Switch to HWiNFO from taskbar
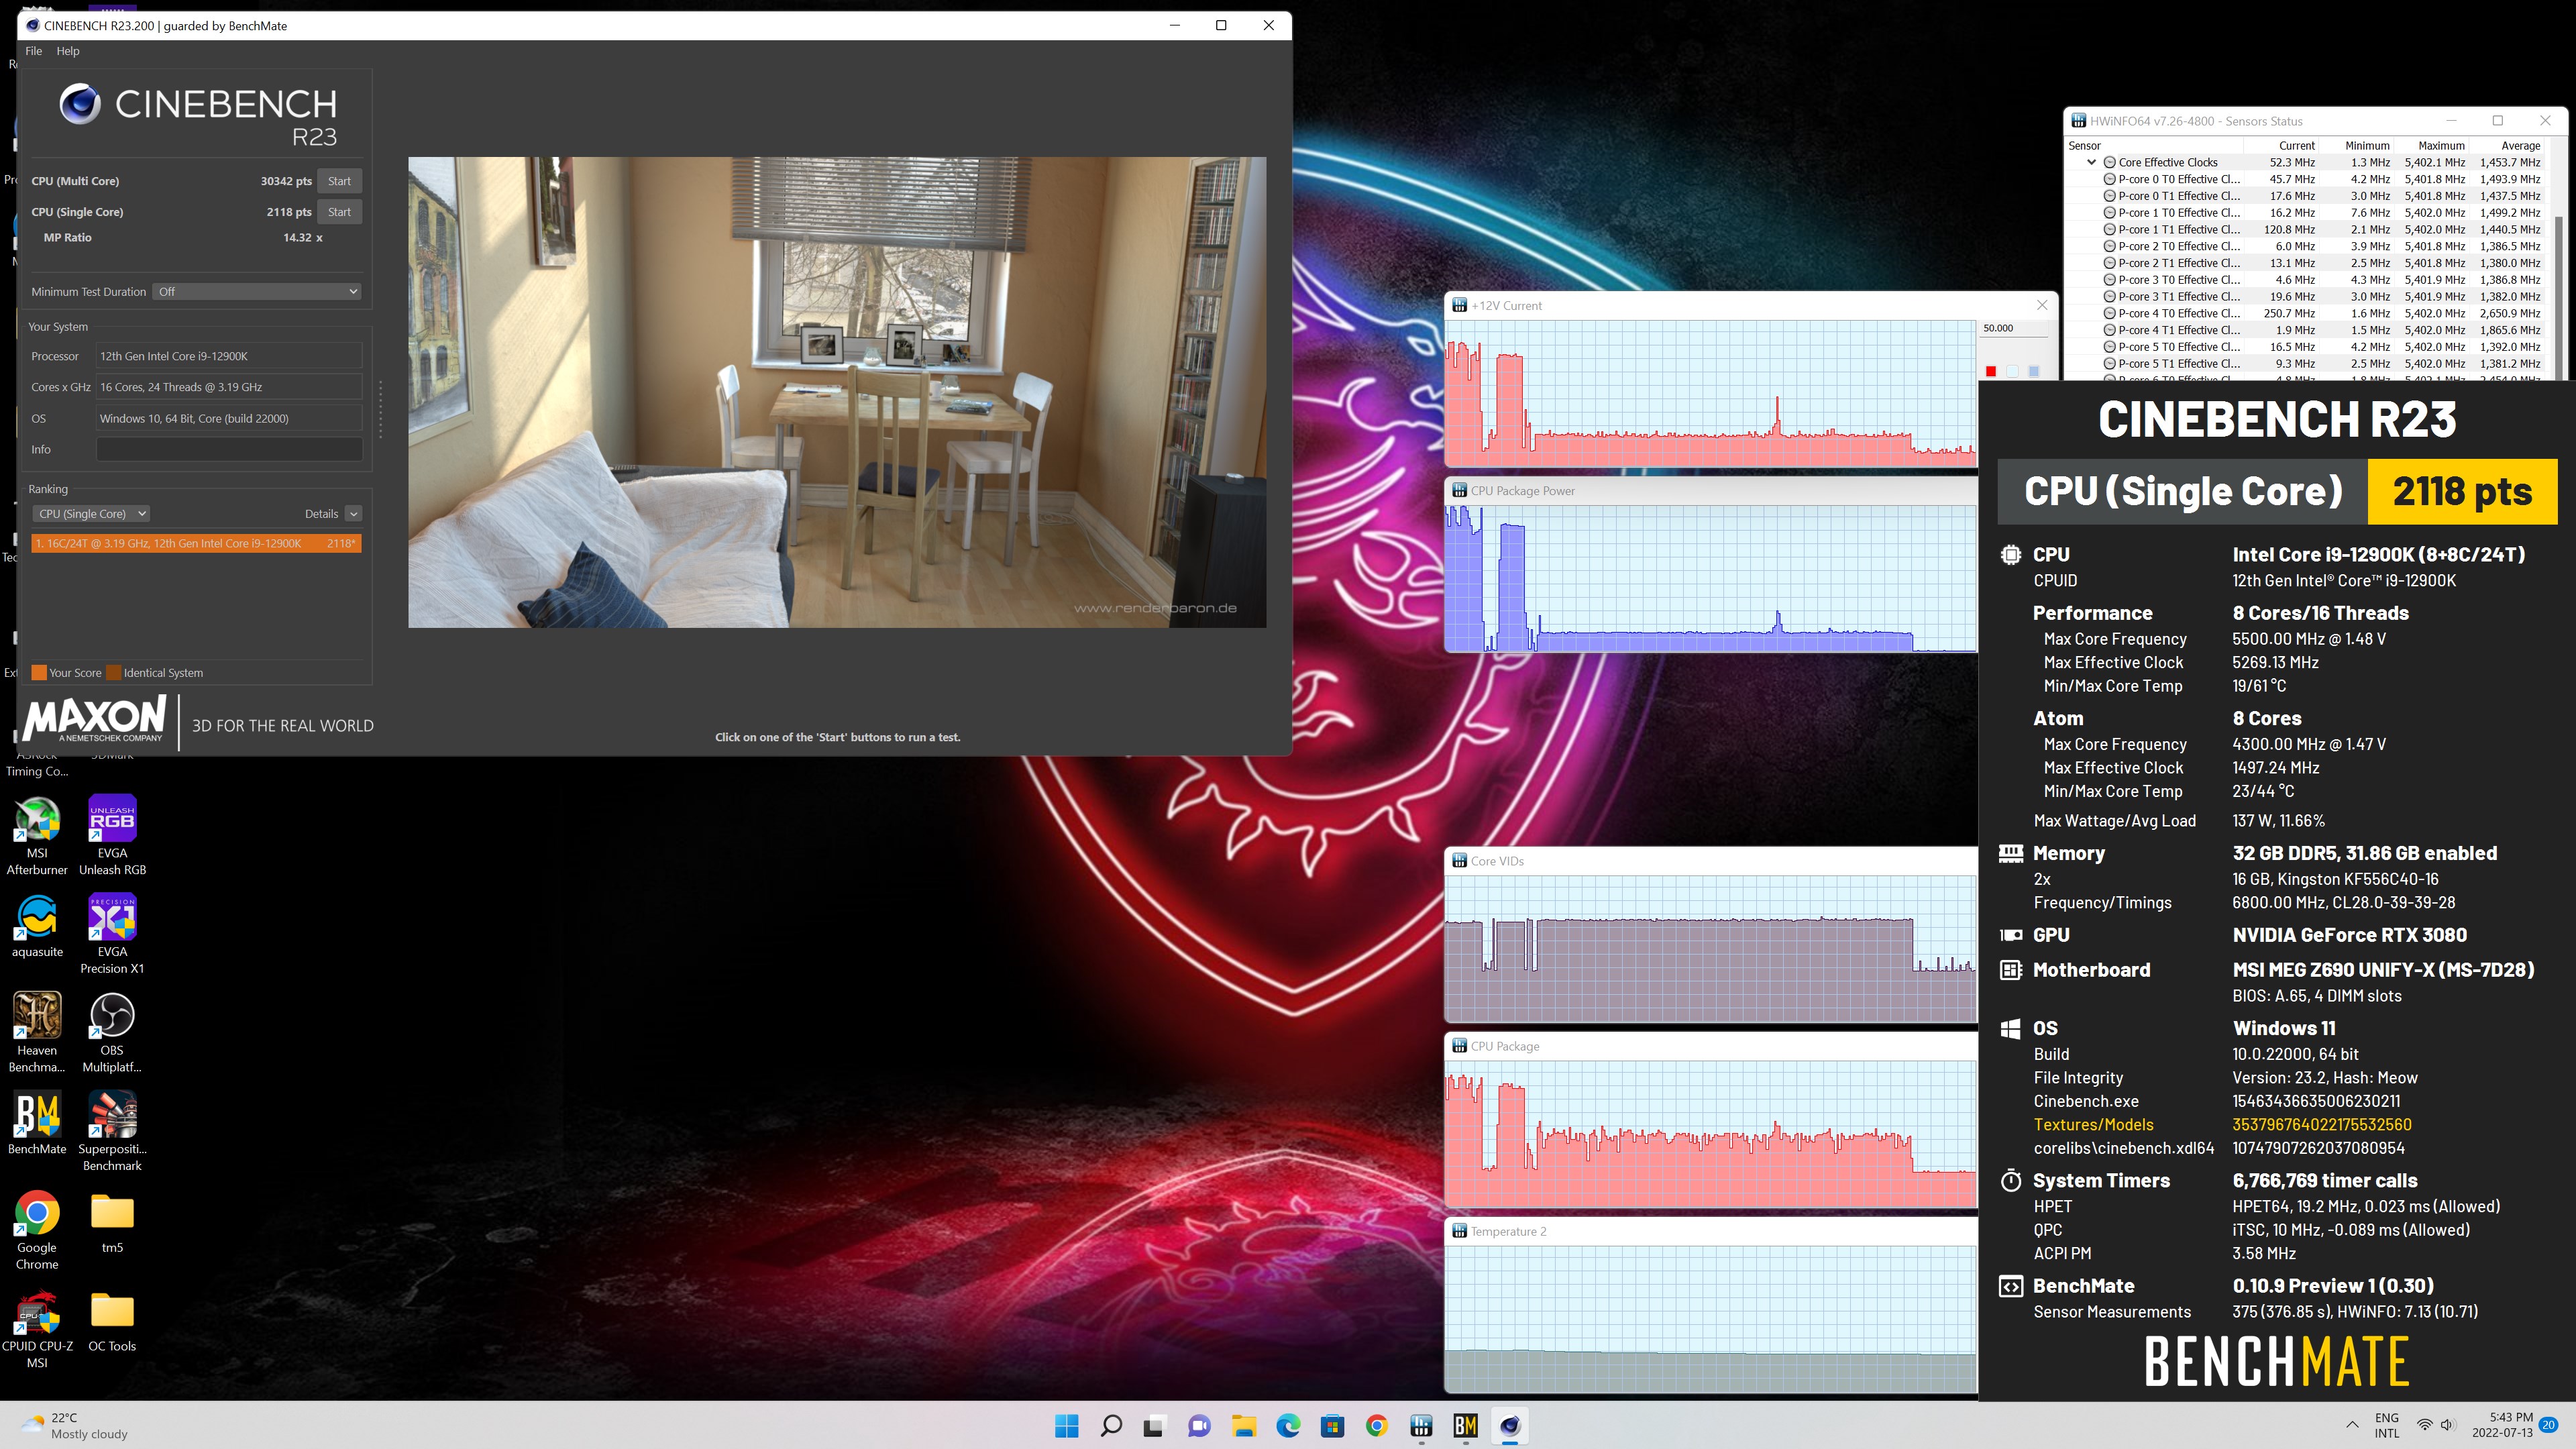 1421,1426
